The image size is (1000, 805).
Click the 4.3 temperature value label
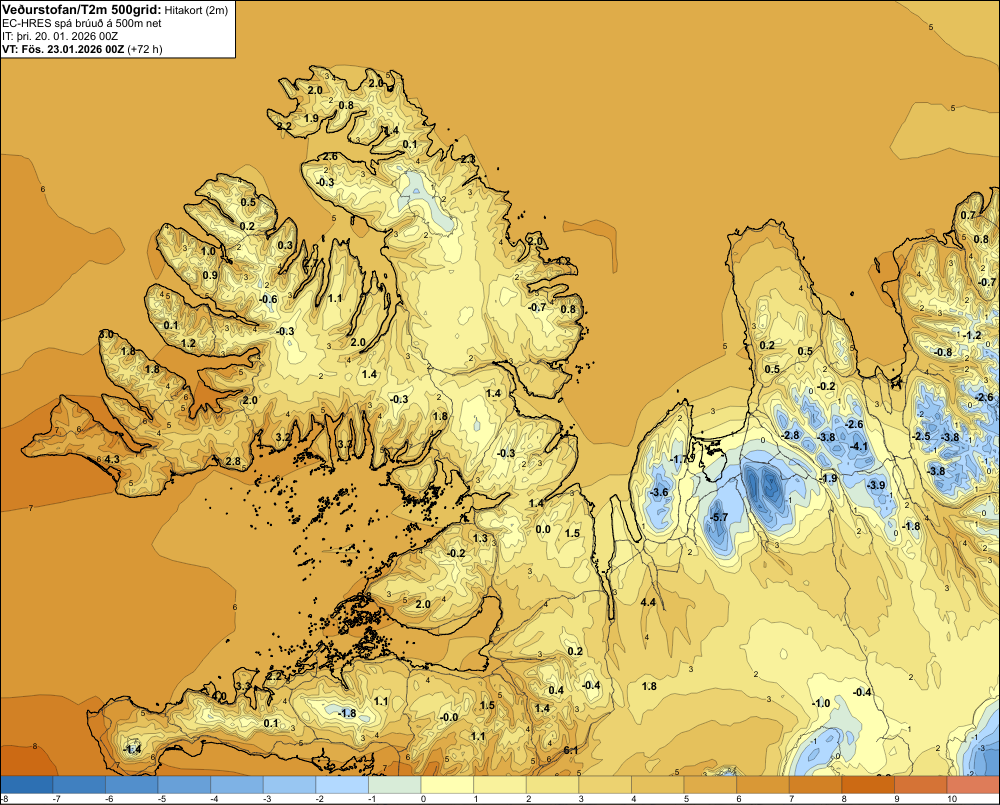[x=112, y=459]
